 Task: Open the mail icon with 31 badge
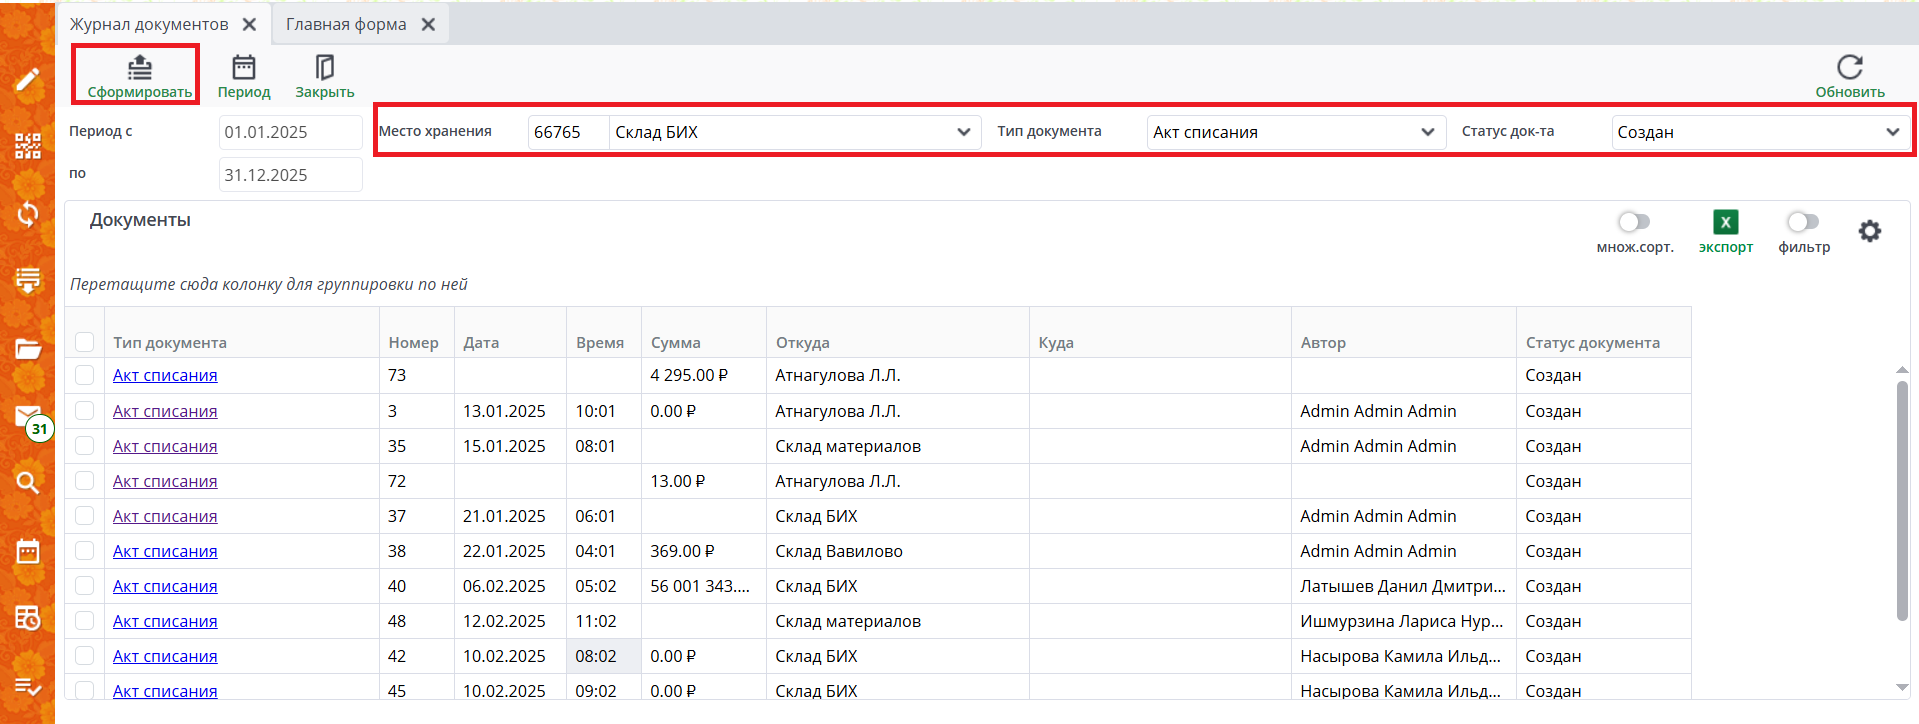click(27, 417)
